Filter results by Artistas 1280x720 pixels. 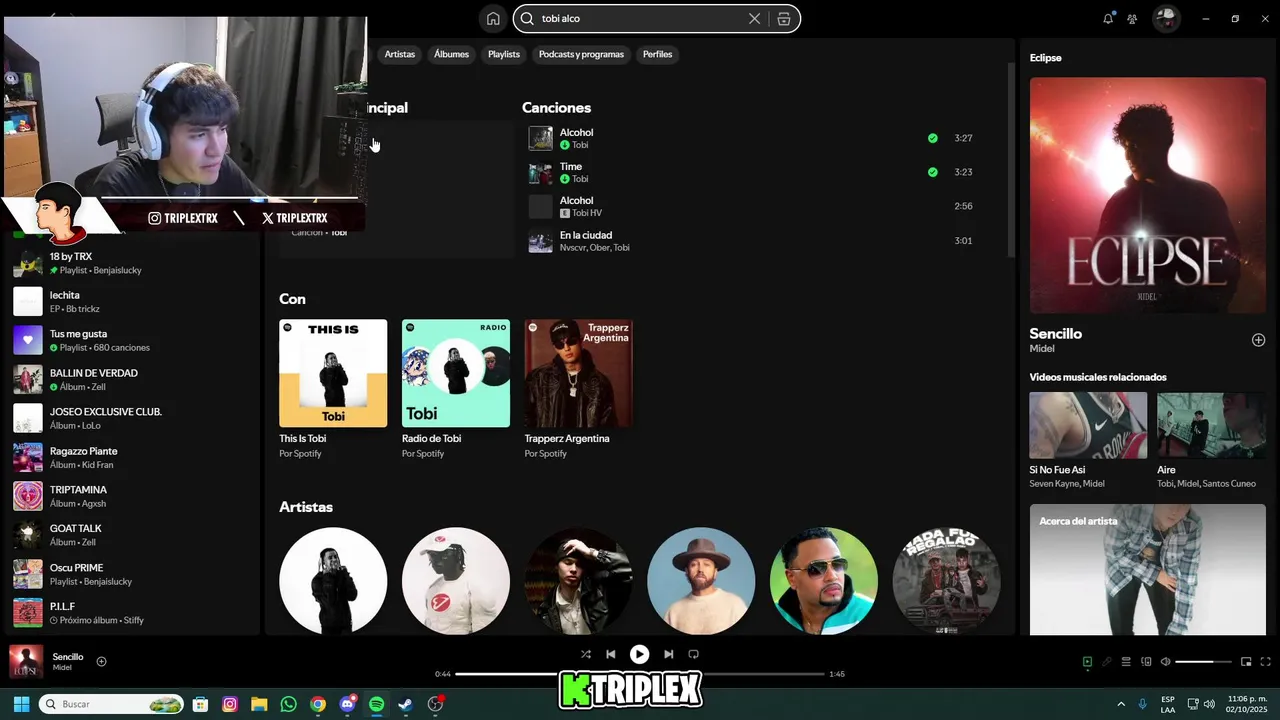(399, 54)
